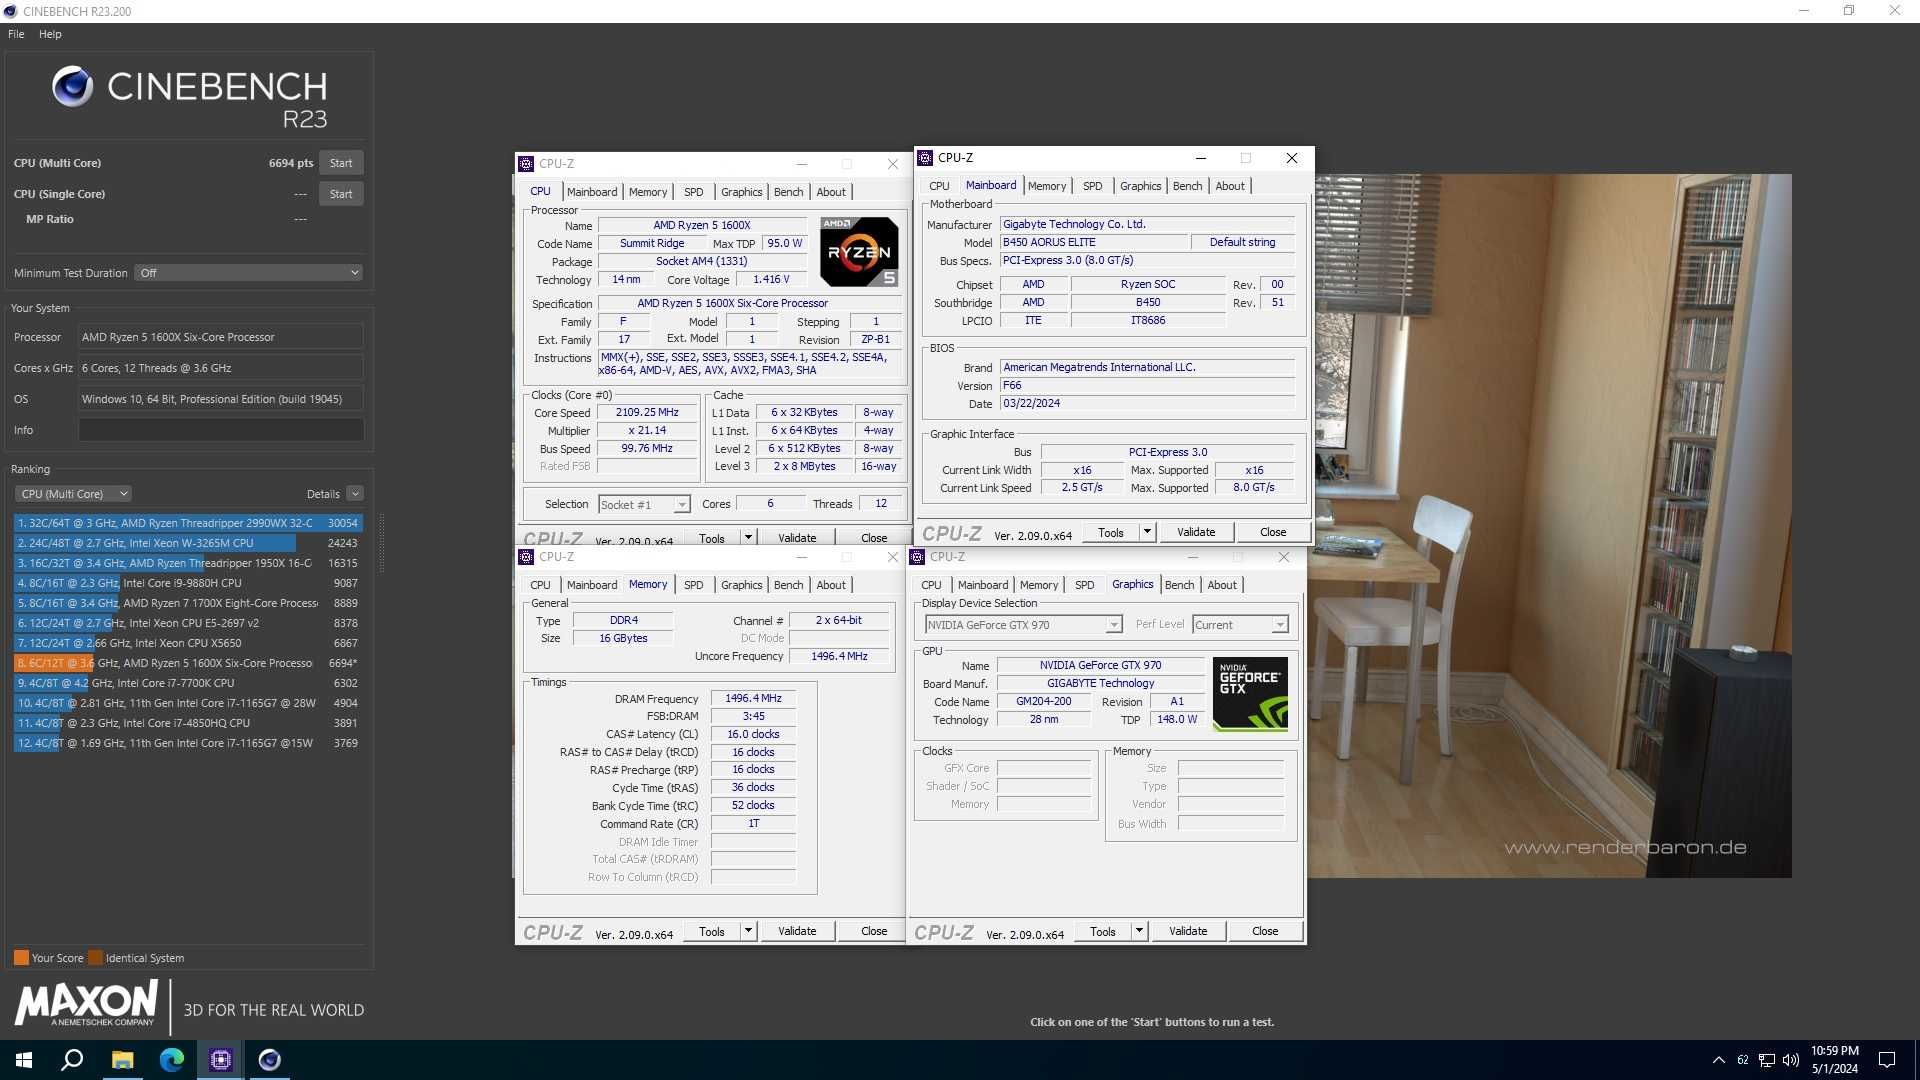Click the Ryzen 5 logo in CPU-Z
1920x1080 pixels.
859,252
